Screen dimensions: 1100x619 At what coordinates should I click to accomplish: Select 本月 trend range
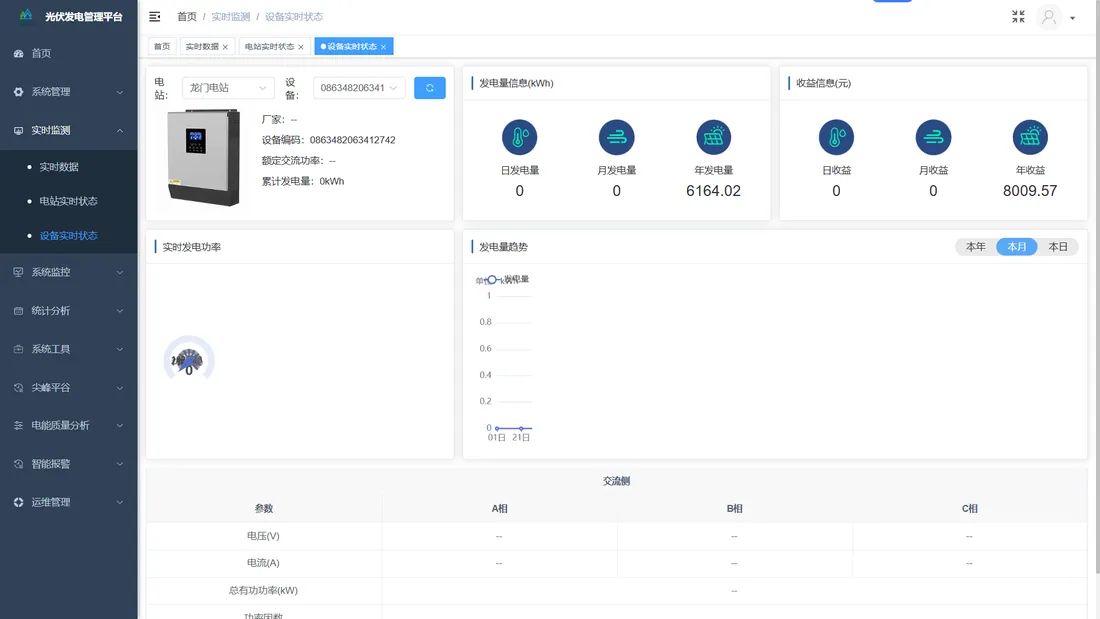tap(1017, 247)
